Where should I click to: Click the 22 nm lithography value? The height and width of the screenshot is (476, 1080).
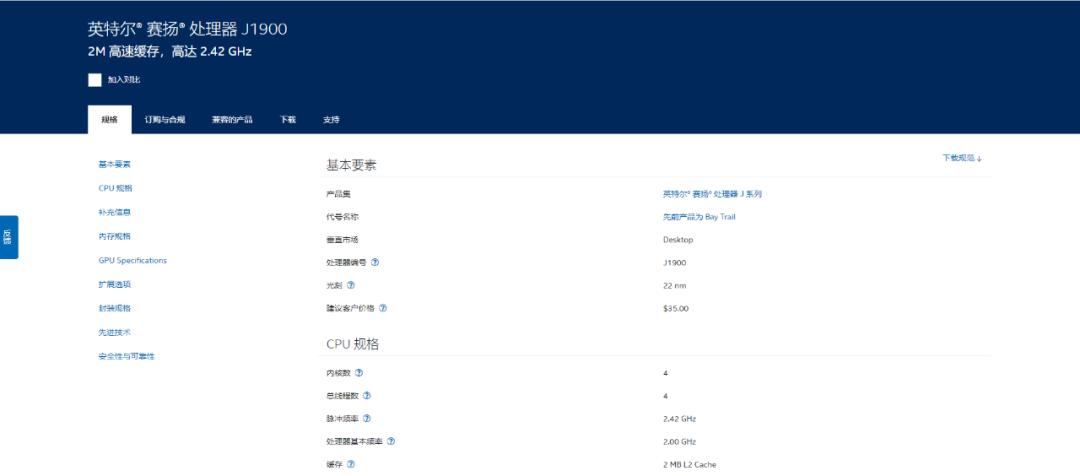point(674,286)
